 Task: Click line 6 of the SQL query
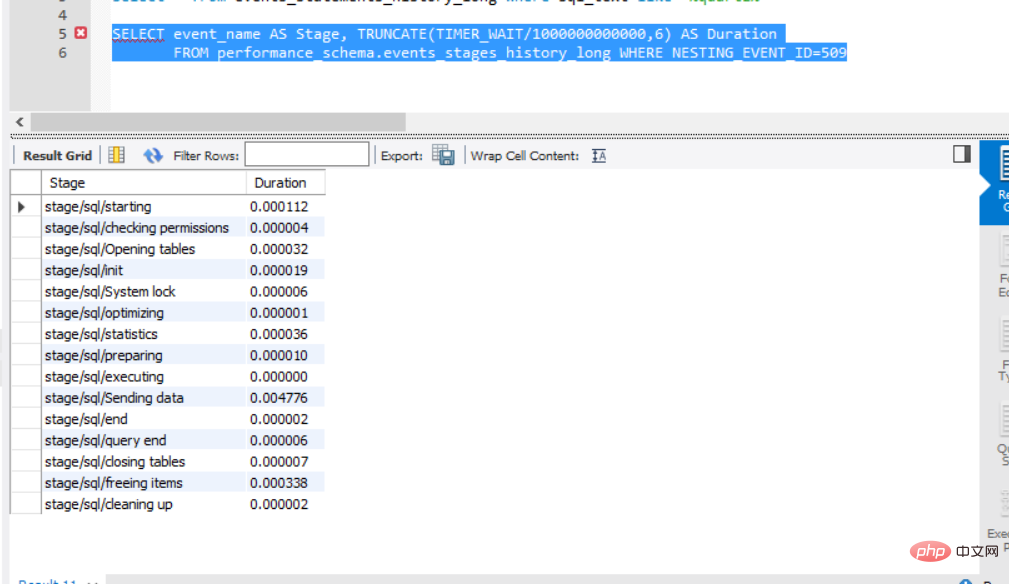pyautogui.click(x=510, y=53)
